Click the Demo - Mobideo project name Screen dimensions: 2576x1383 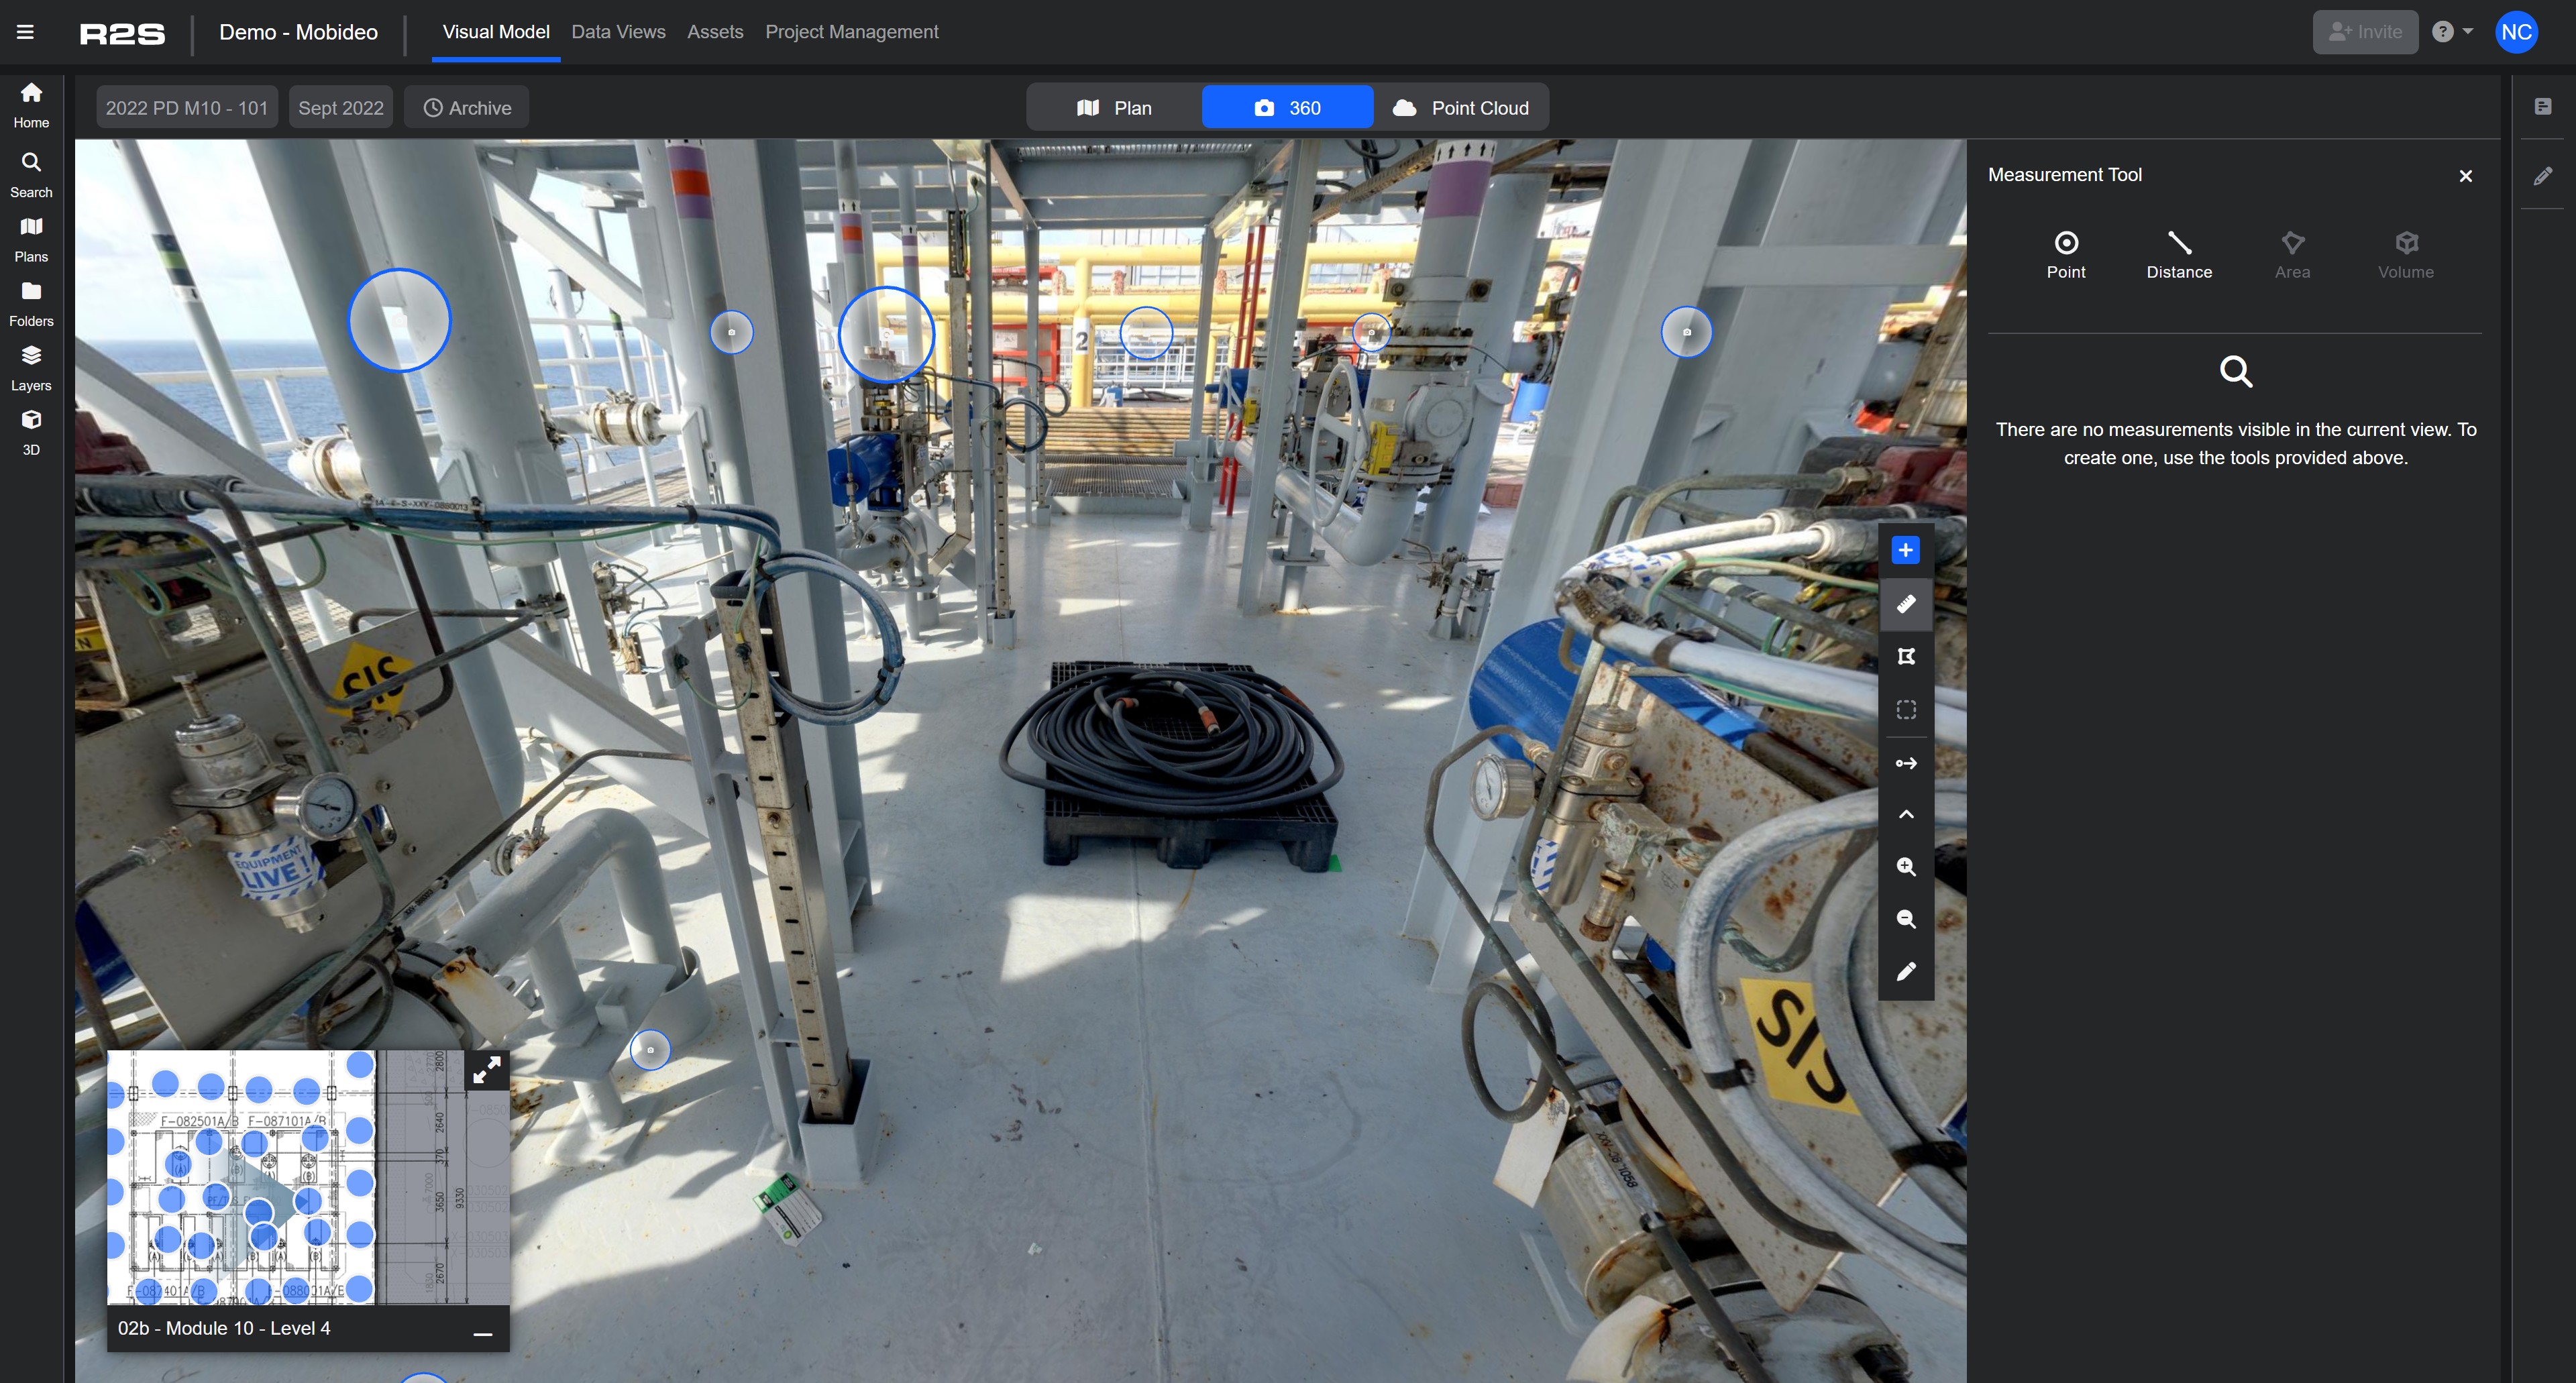click(x=298, y=32)
